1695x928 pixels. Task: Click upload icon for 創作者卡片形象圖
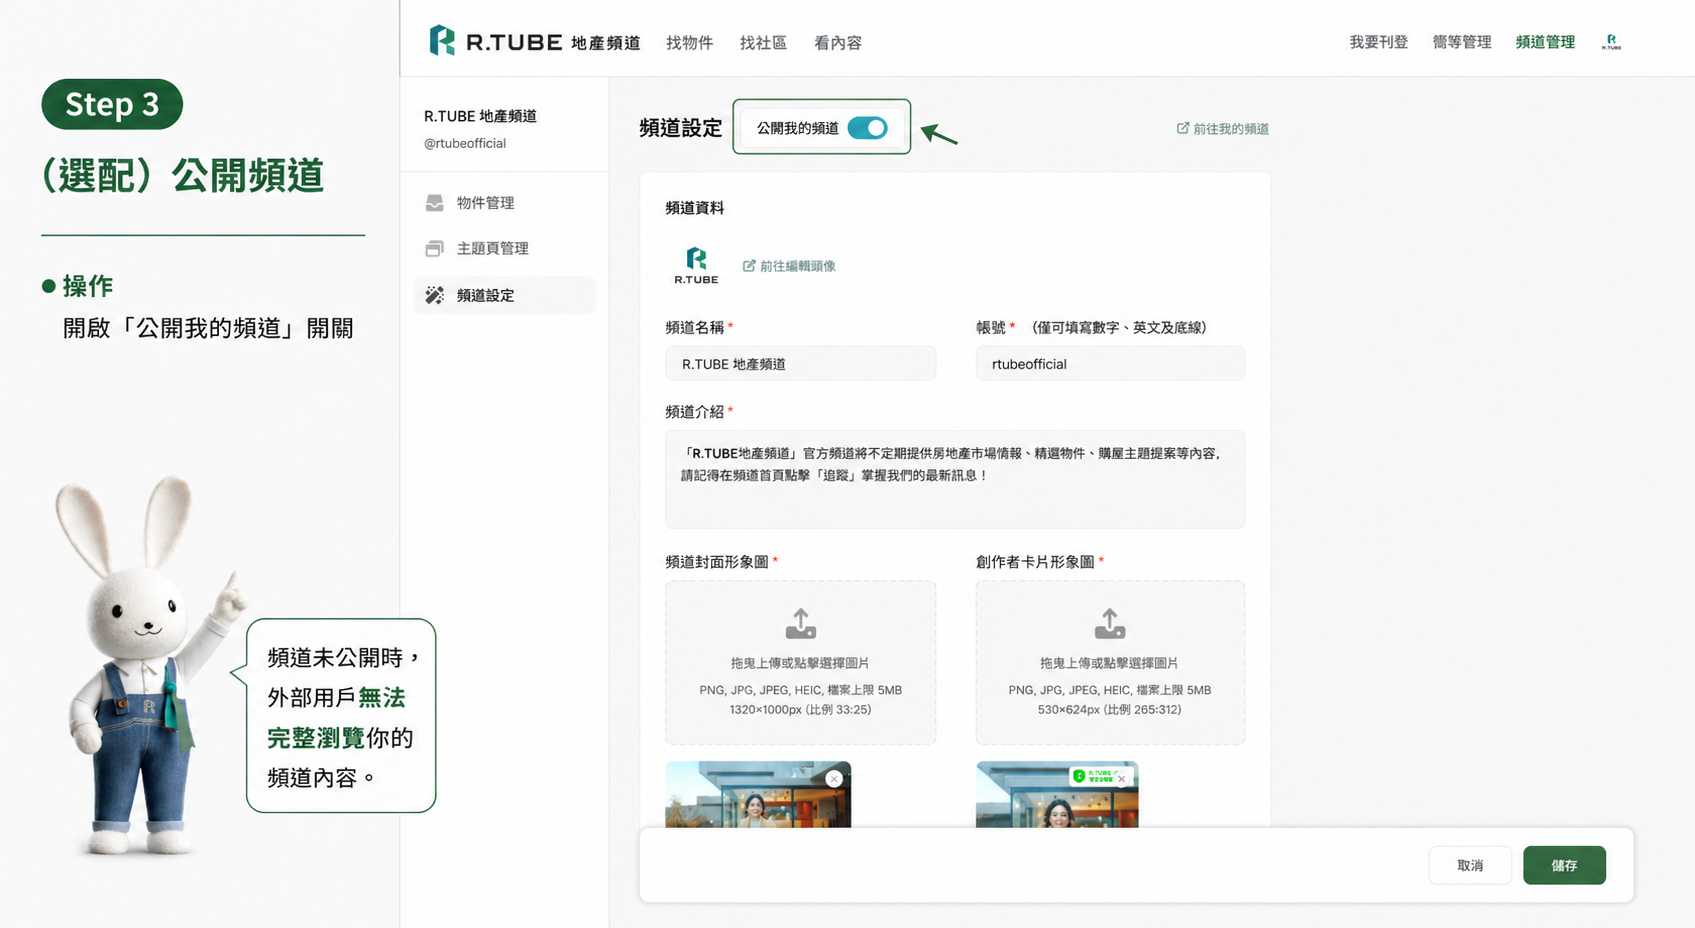pos(1110,624)
